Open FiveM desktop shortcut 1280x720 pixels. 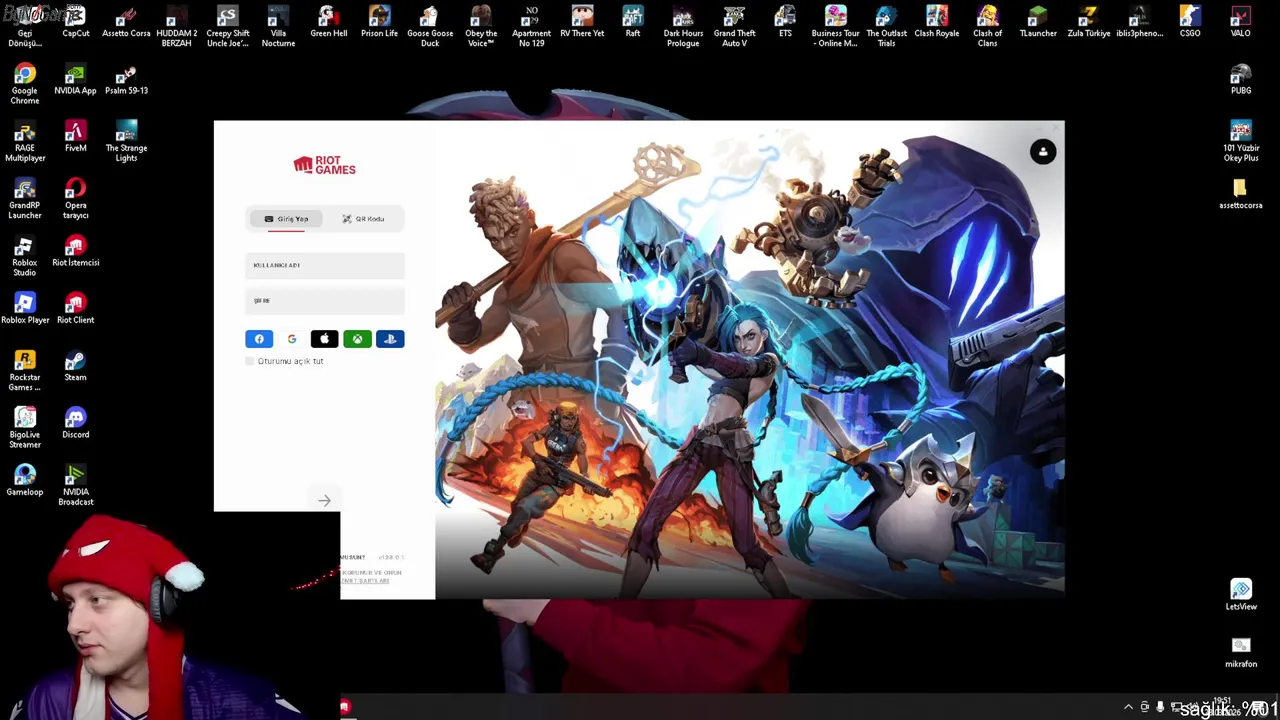75,137
